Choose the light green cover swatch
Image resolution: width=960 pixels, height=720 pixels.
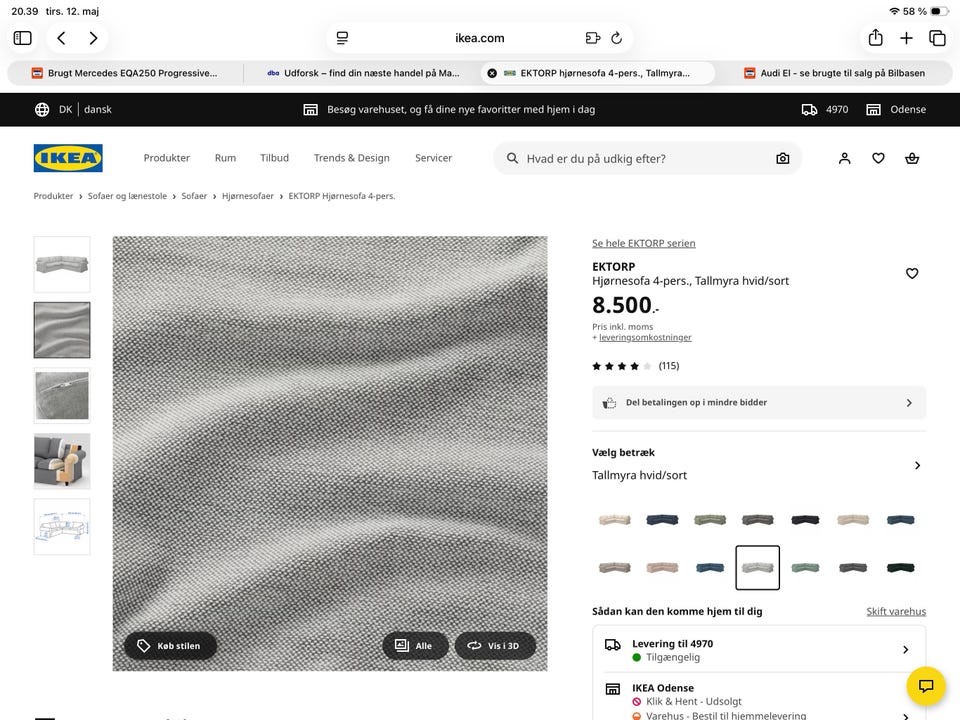(x=805, y=568)
